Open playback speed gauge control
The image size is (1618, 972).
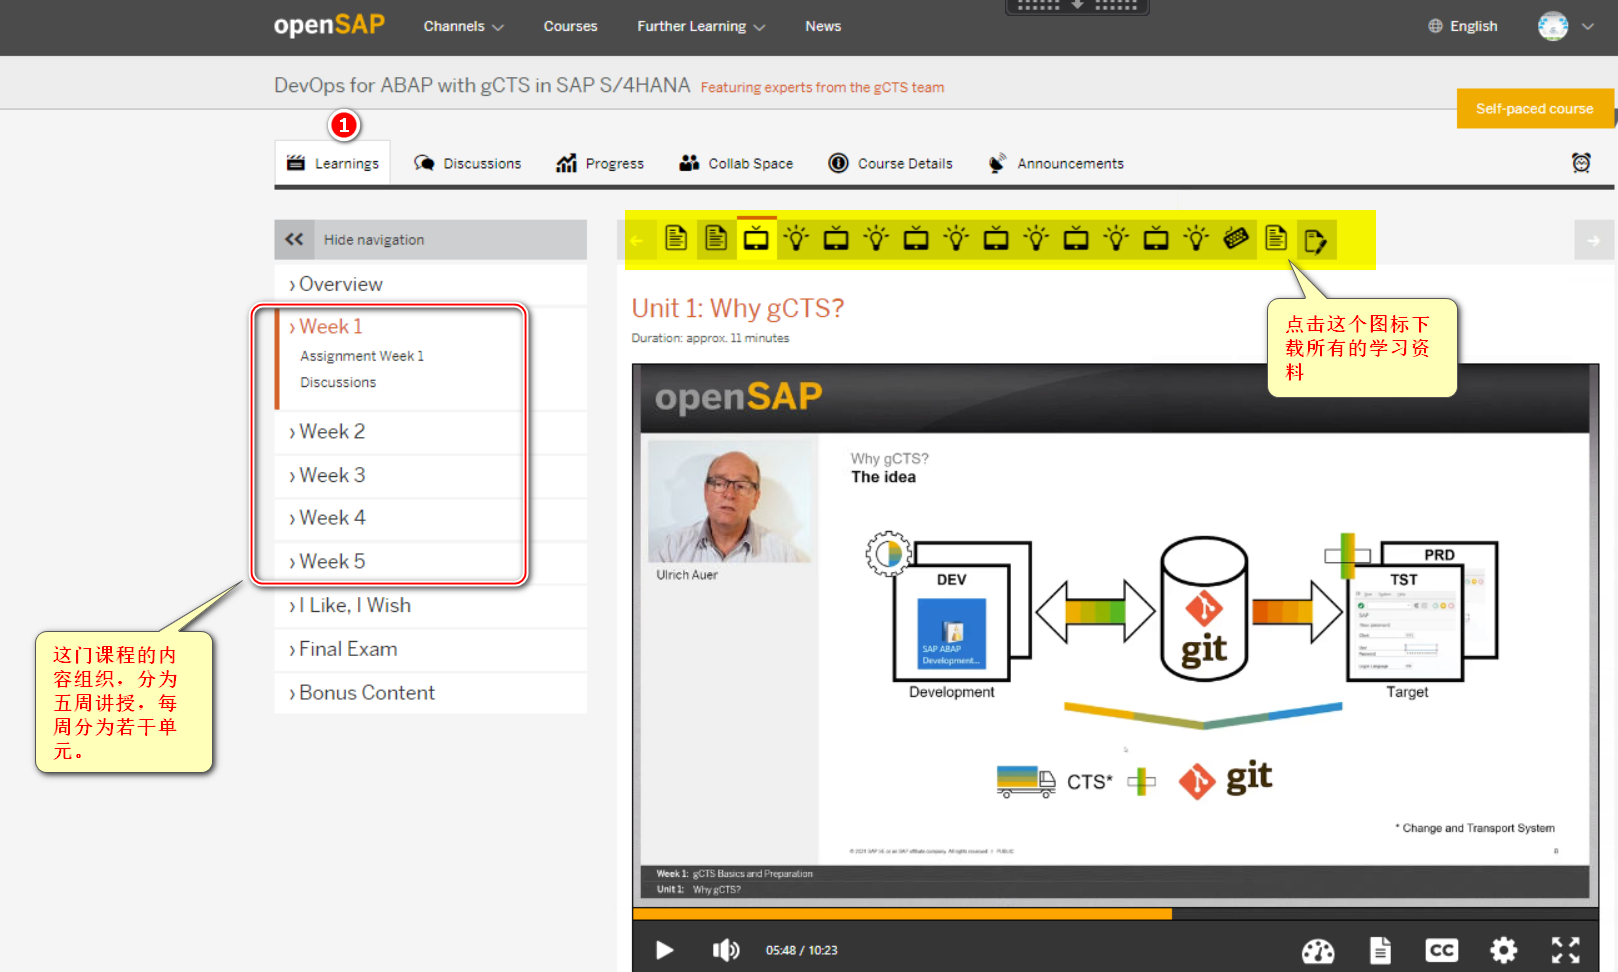tap(1318, 950)
